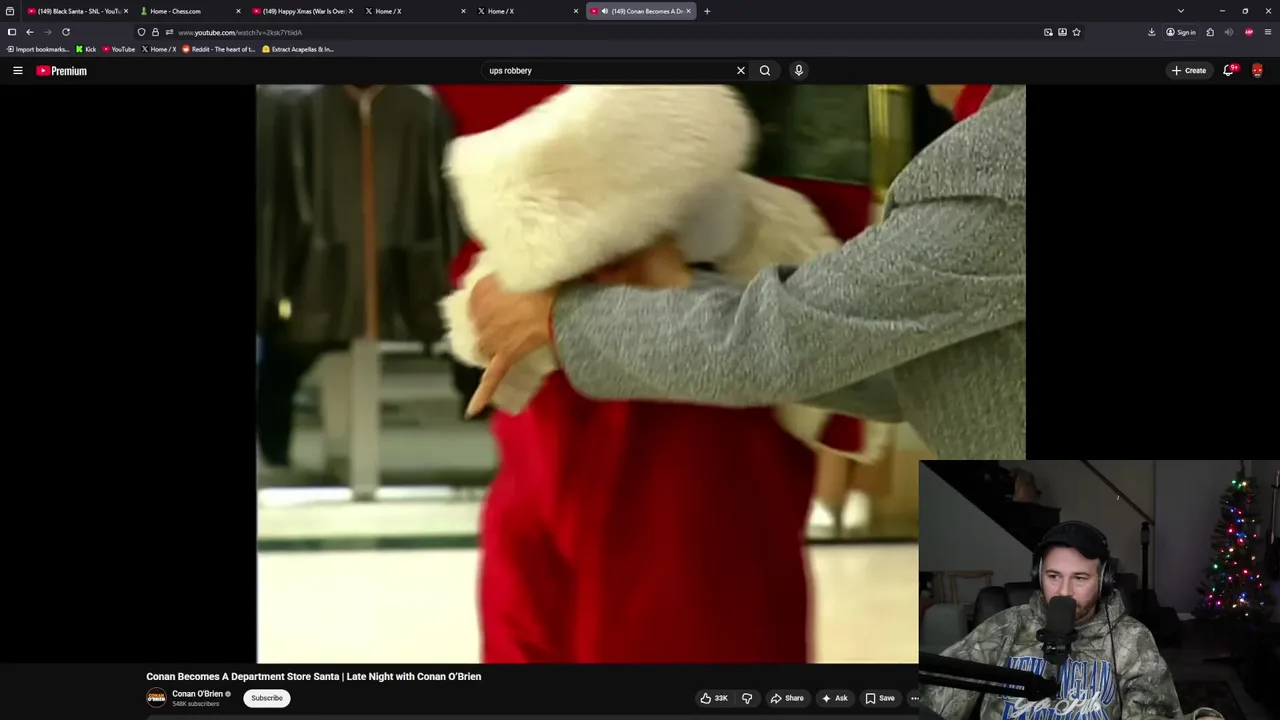Go forward in browser history
The height and width of the screenshot is (720, 1280).
(47, 32)
